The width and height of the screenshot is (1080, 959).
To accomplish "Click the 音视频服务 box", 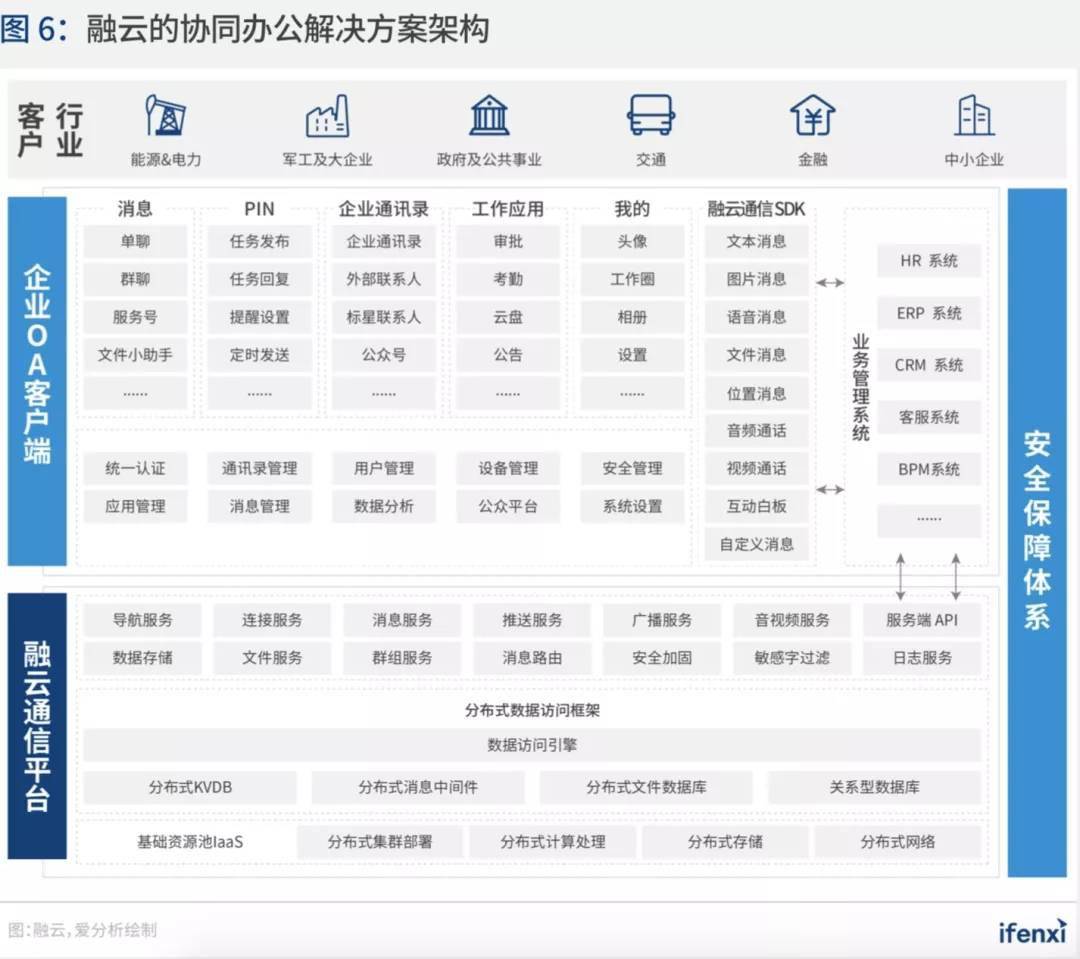I will coord(792,620).
